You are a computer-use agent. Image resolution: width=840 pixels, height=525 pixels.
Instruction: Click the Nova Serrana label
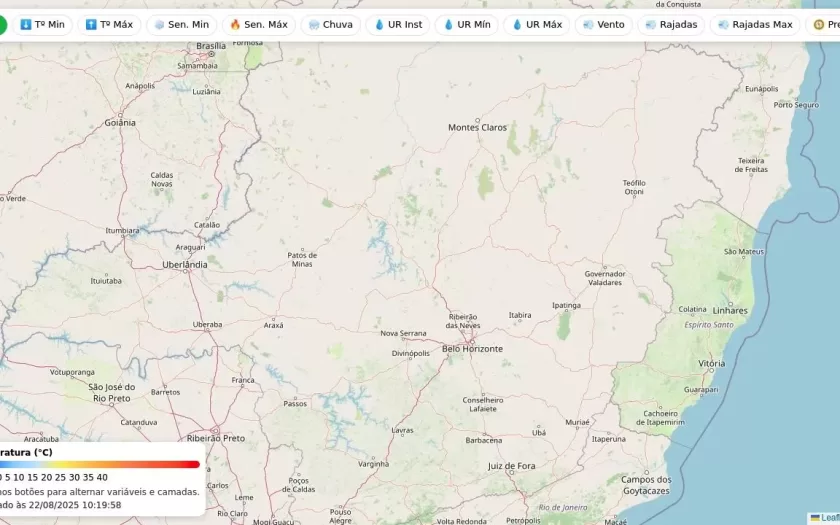click(403, 333)
